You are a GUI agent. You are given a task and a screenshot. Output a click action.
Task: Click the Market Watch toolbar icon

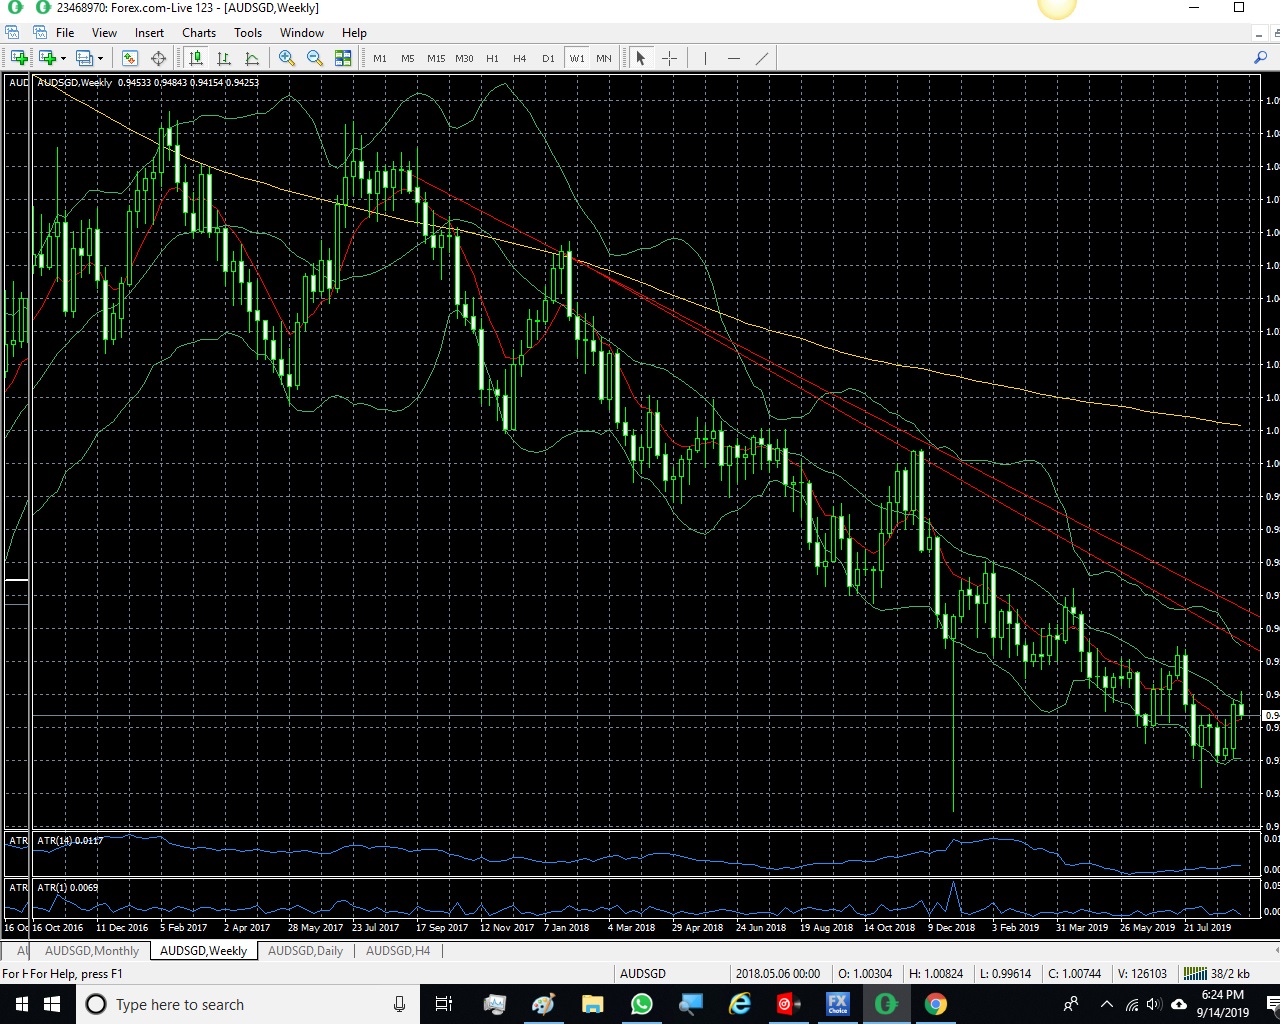pos(130,58)
